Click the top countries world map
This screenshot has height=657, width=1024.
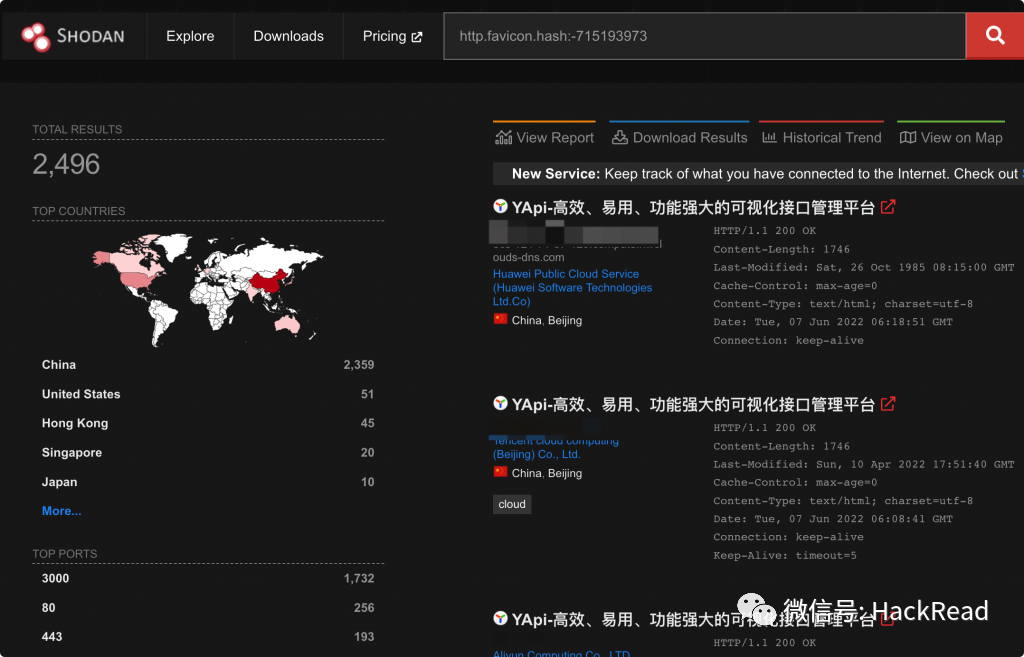[208, 289]
